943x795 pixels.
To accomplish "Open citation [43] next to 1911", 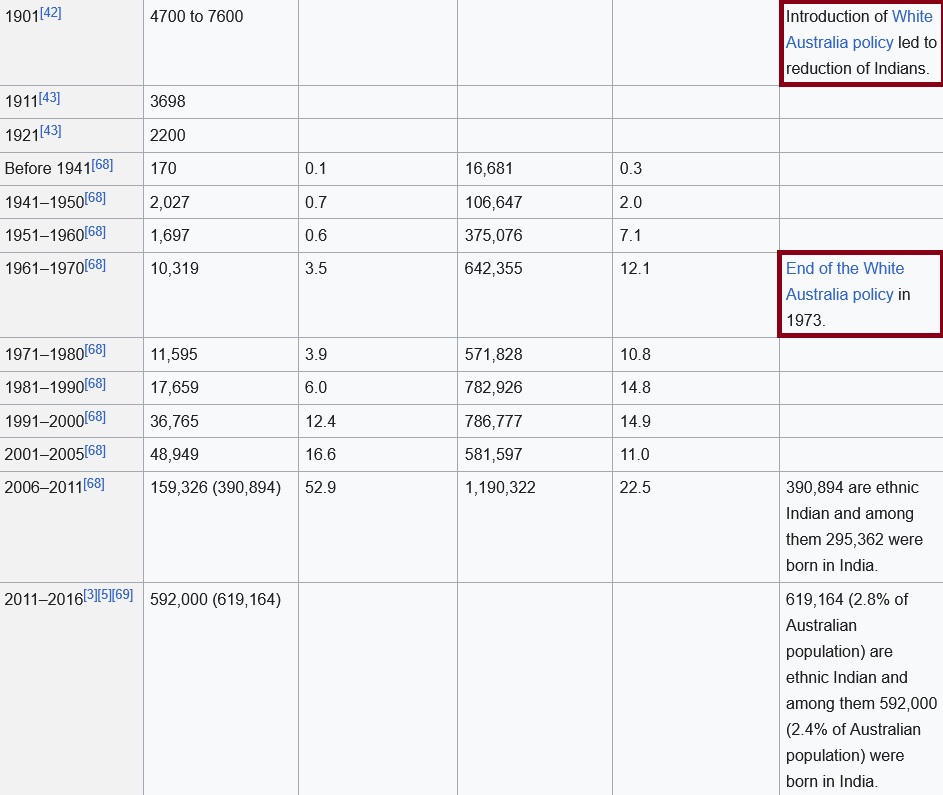I will [x=49, y=97].
